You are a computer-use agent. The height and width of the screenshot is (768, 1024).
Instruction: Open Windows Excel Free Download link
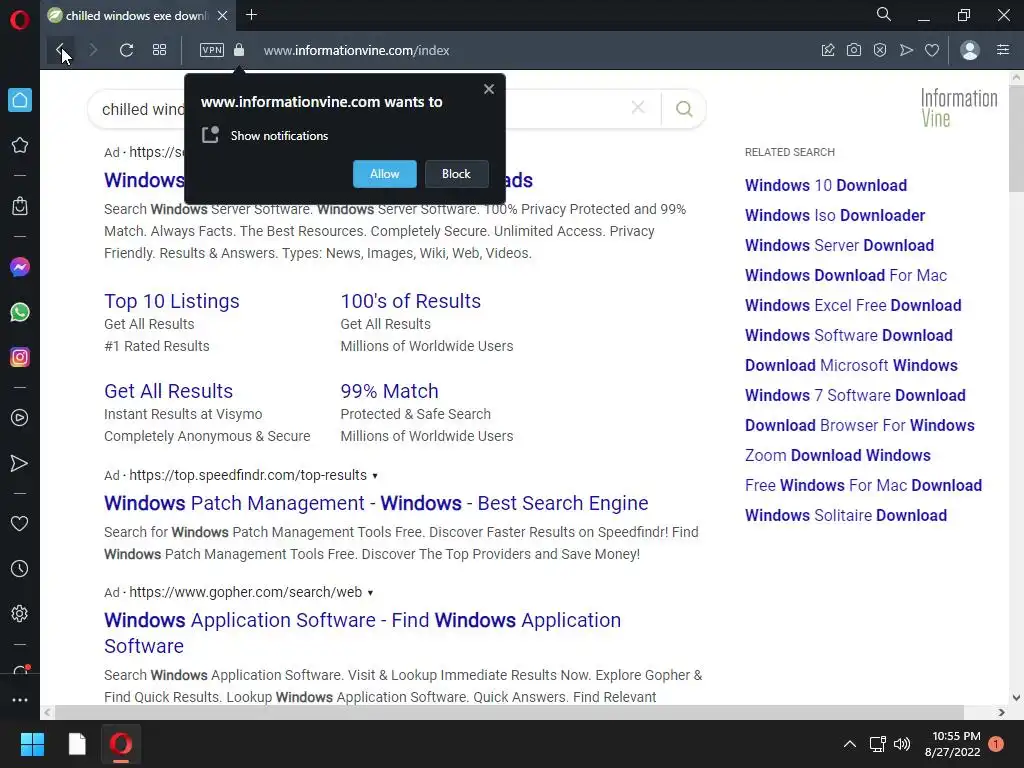[x=853, y=306]
